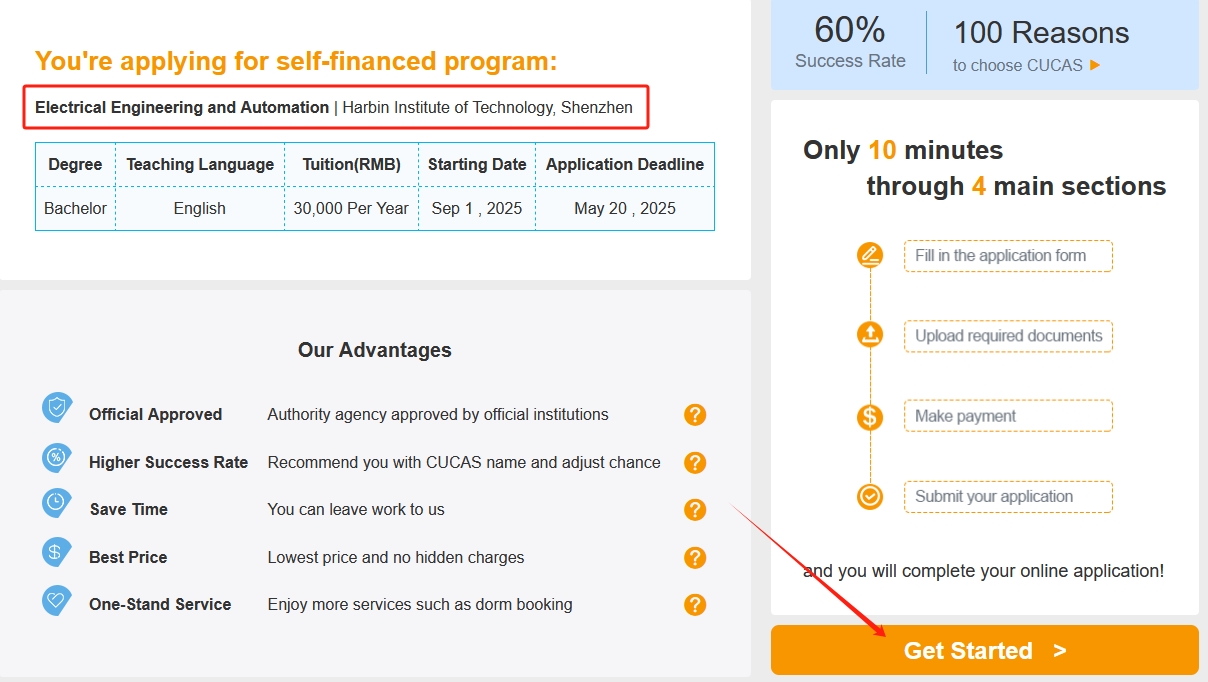The image size is (1208, 682).
Task: Open 100 Reasons to choose CUCAS link
Action: [1041, 46]
